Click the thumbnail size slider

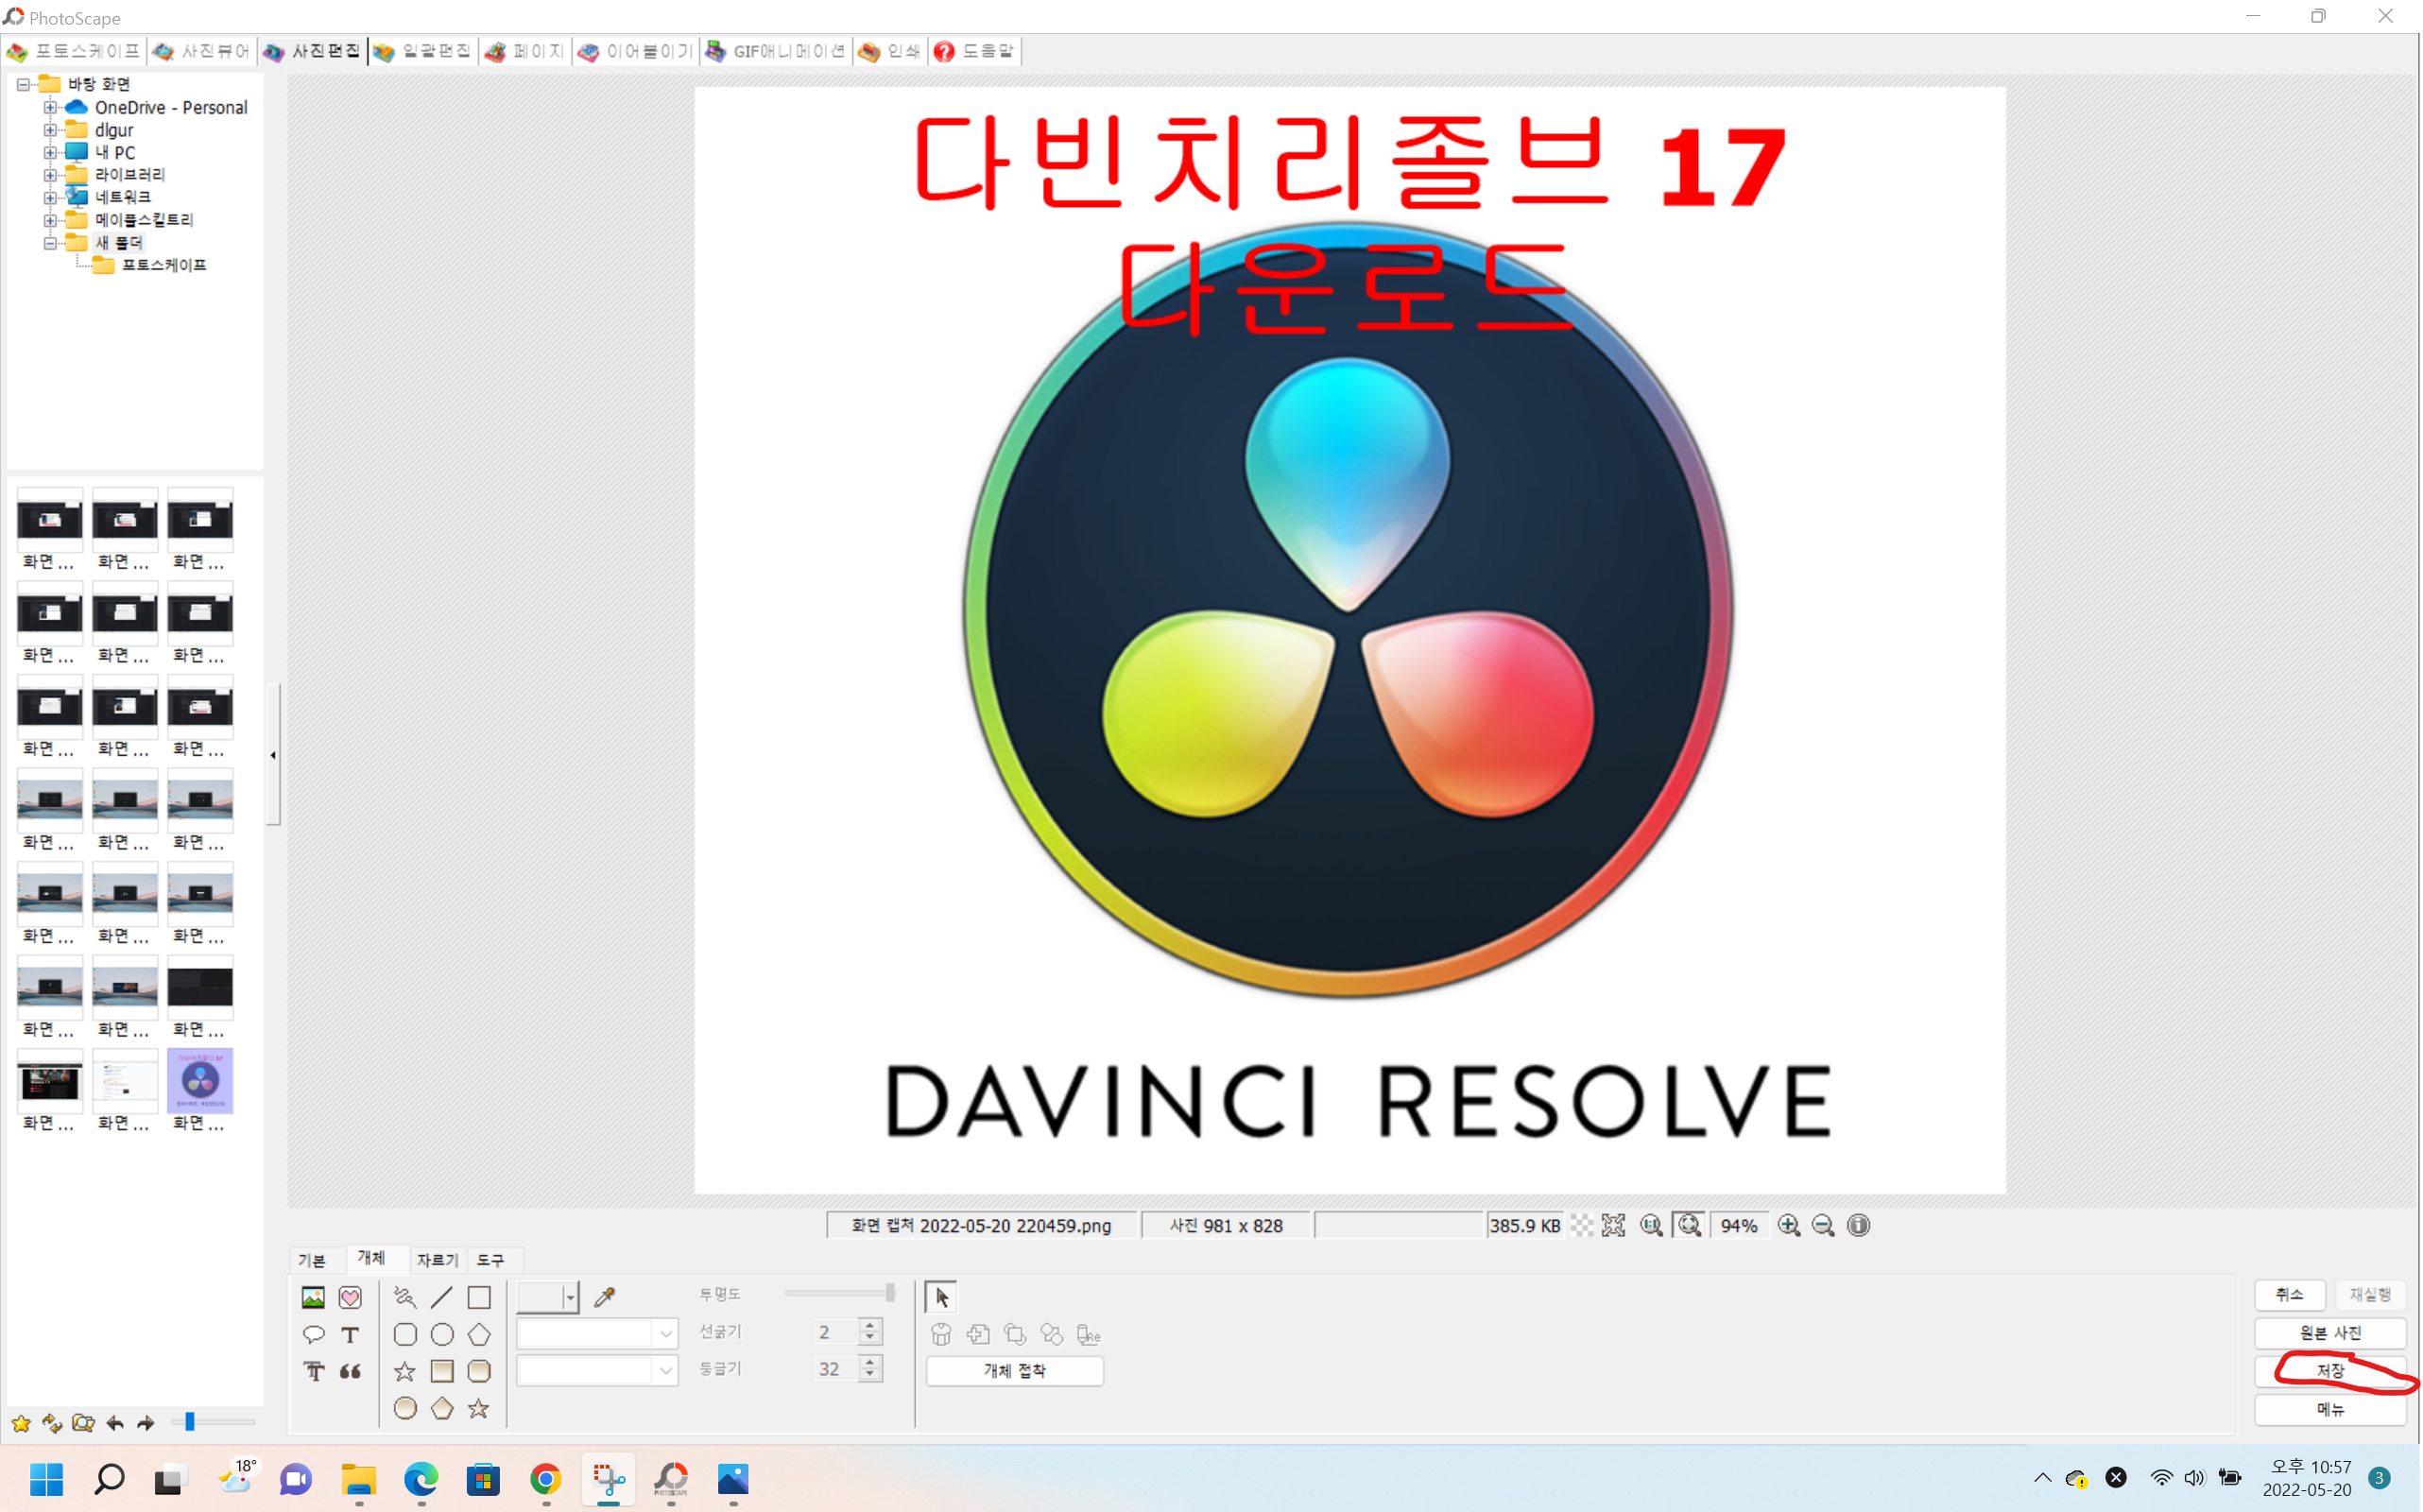(212, 1422)
